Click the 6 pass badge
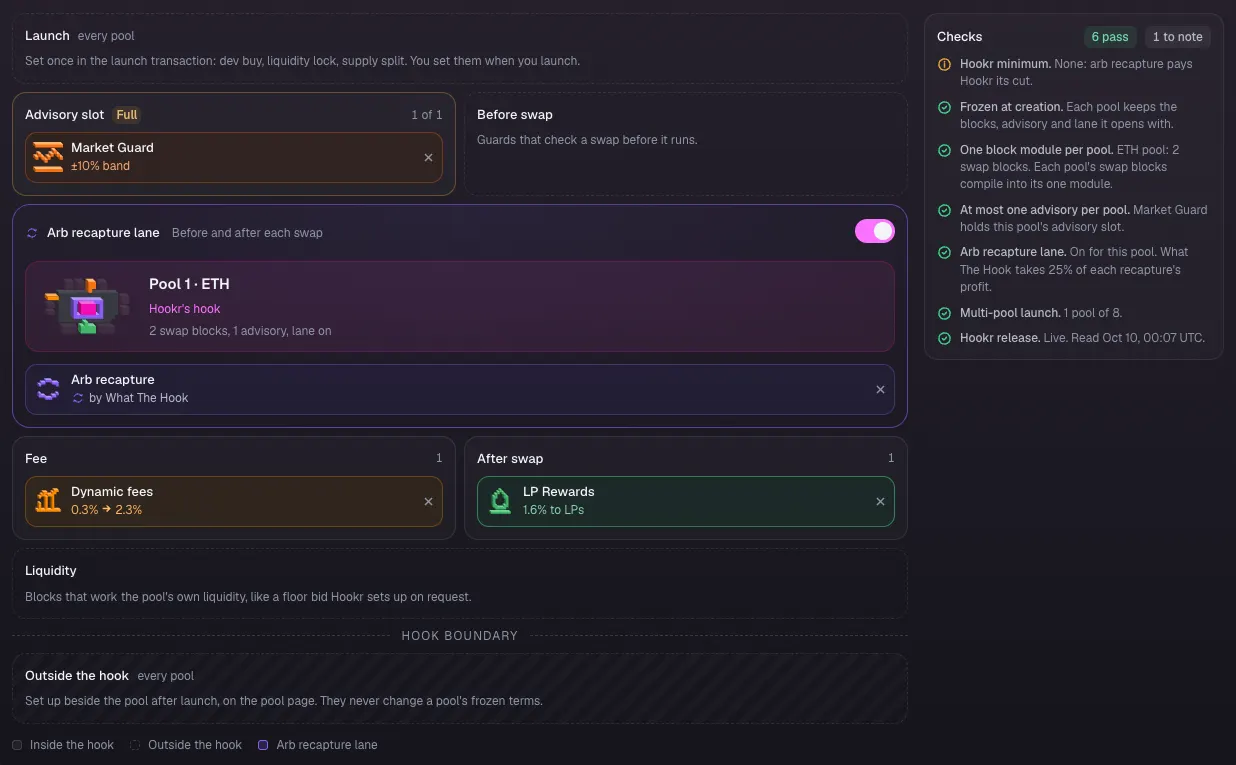 (x=1110, y=37)
